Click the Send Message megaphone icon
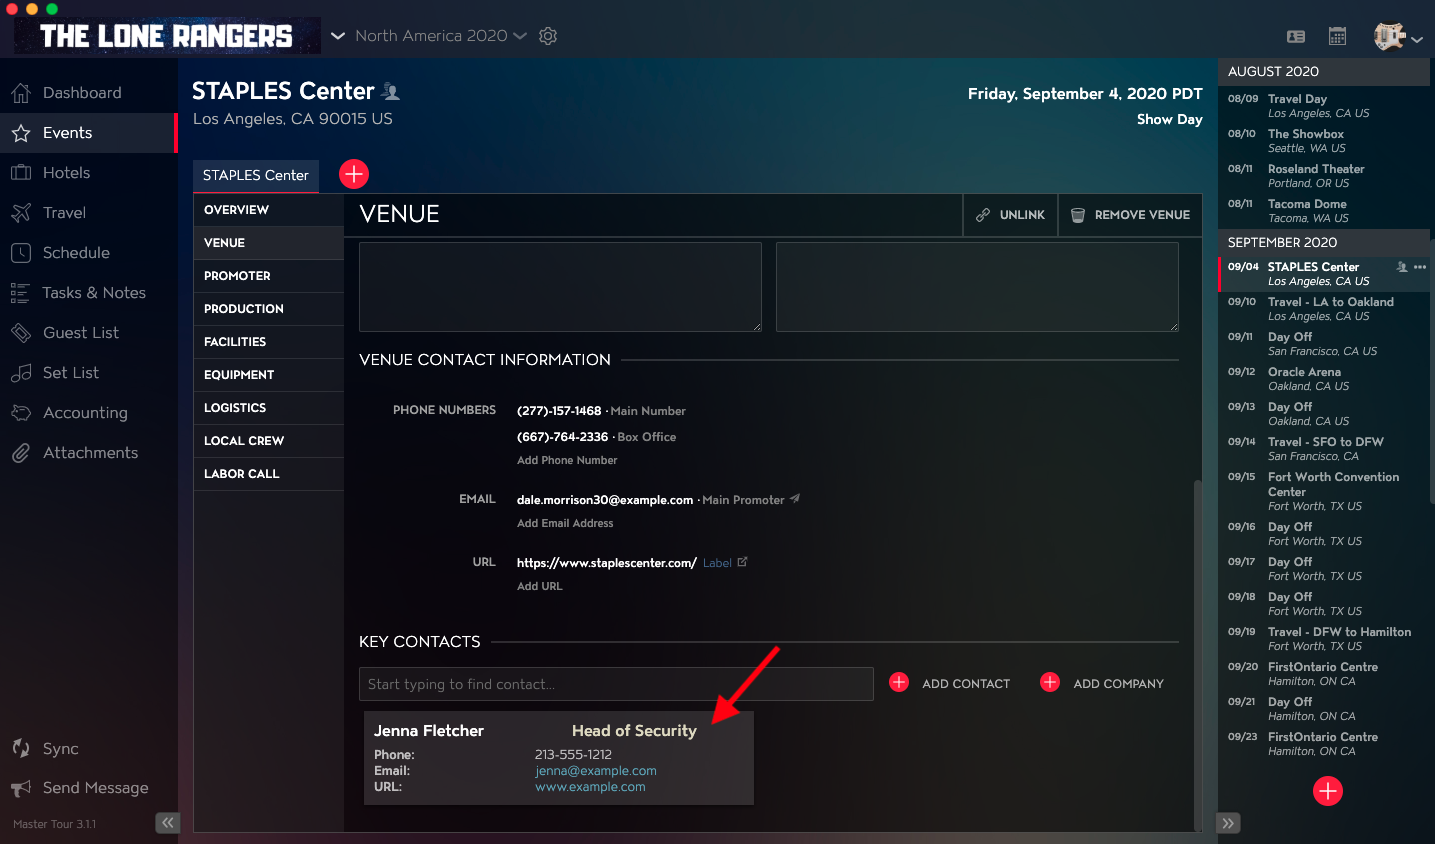Image resolution: width=1435 pixels, height=844 pixels. (x=21, y=788)
